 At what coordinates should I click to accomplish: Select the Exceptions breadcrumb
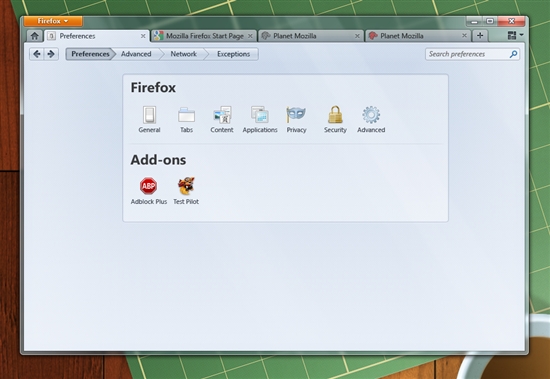coord(233,54)
